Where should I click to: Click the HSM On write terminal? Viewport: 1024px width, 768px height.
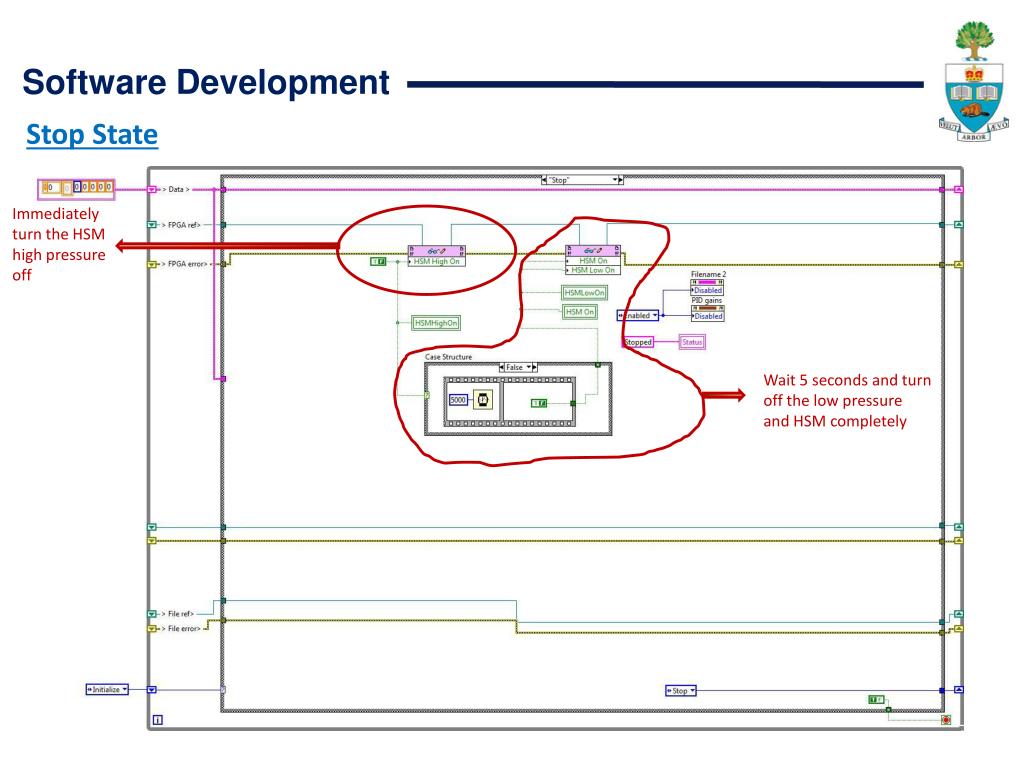pyautogui.click(x=593, y=261)
